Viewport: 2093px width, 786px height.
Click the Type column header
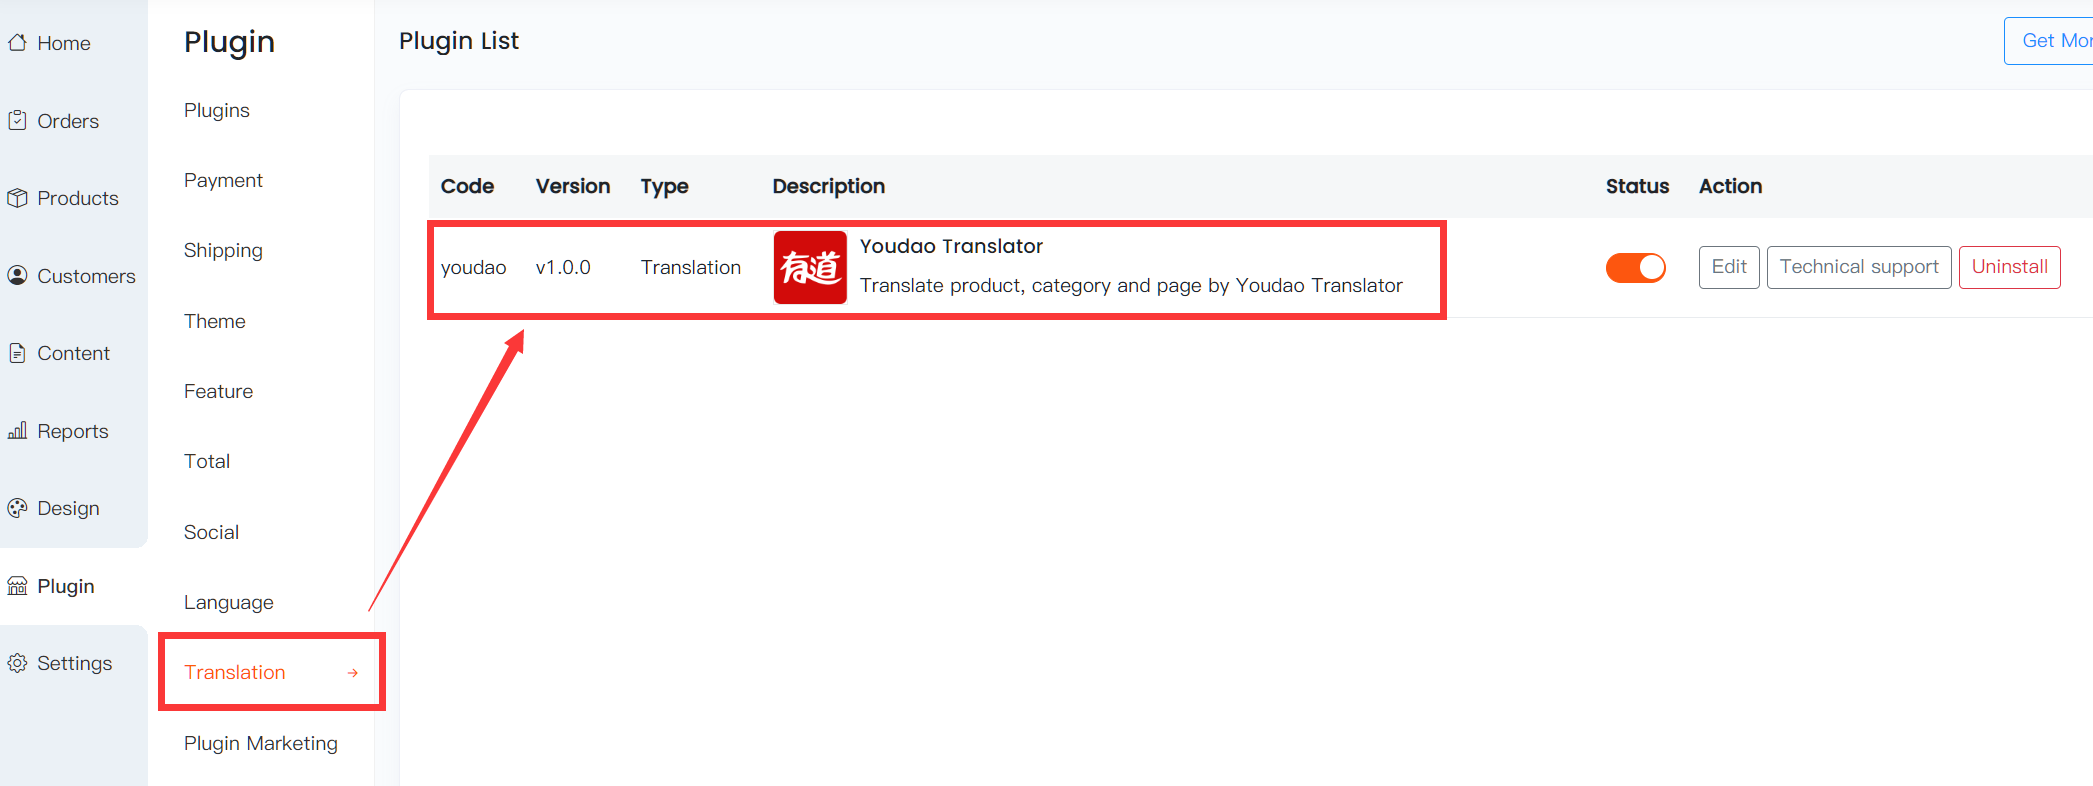[664, 186]
